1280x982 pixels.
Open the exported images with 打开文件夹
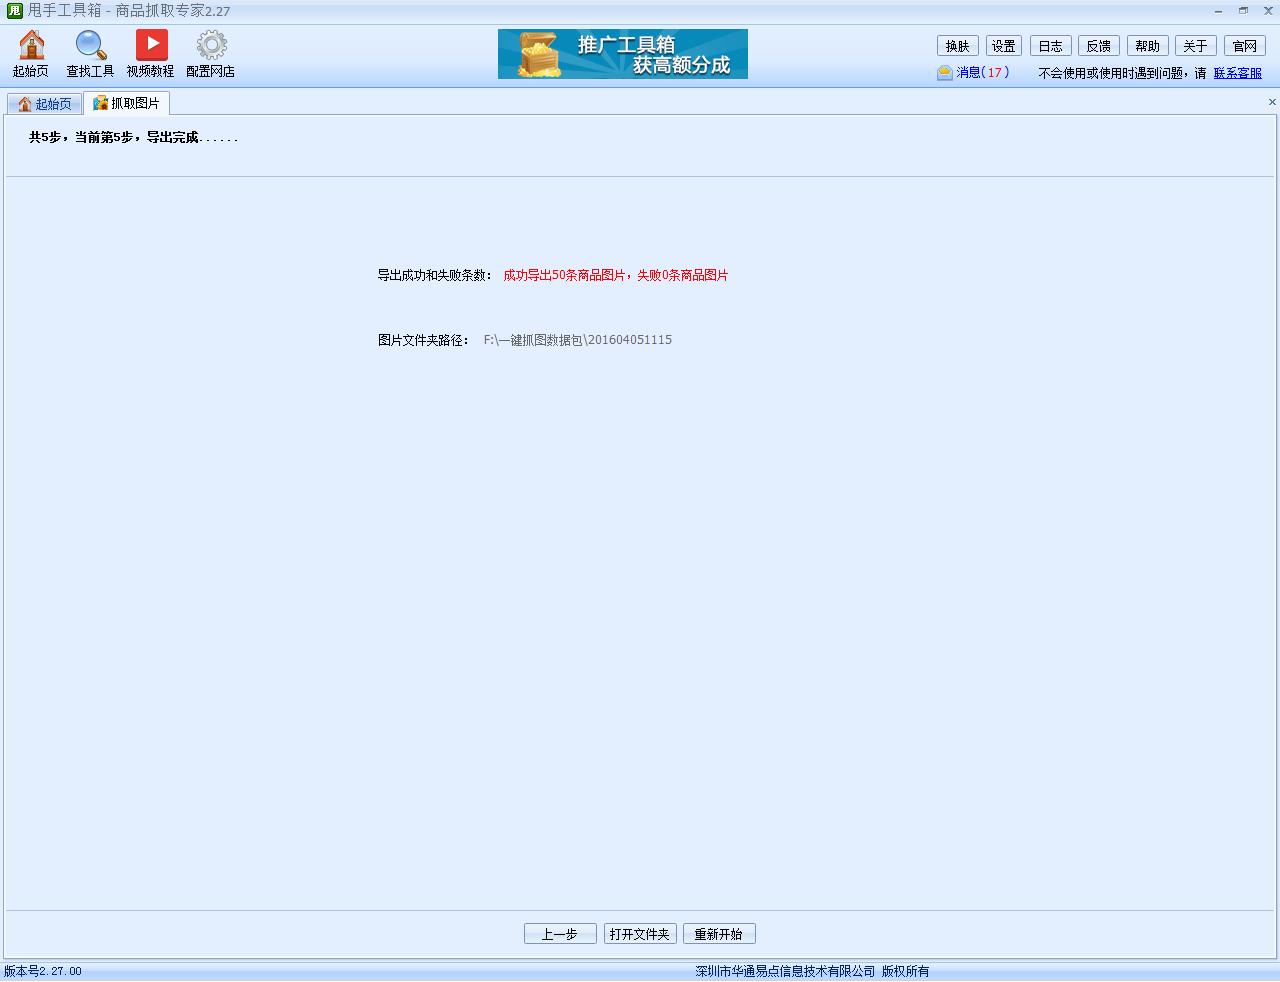coord(640,933)
